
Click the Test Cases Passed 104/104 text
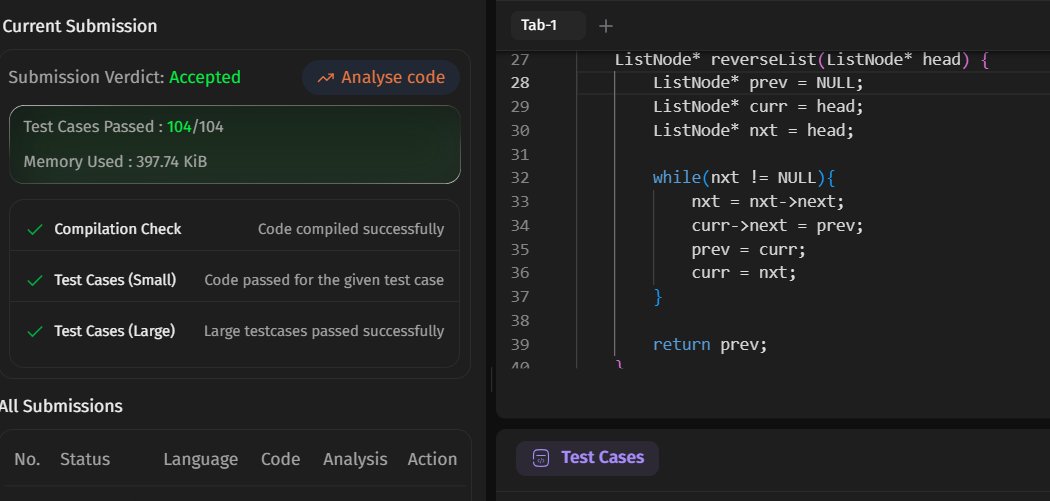(x=123, y=127)
